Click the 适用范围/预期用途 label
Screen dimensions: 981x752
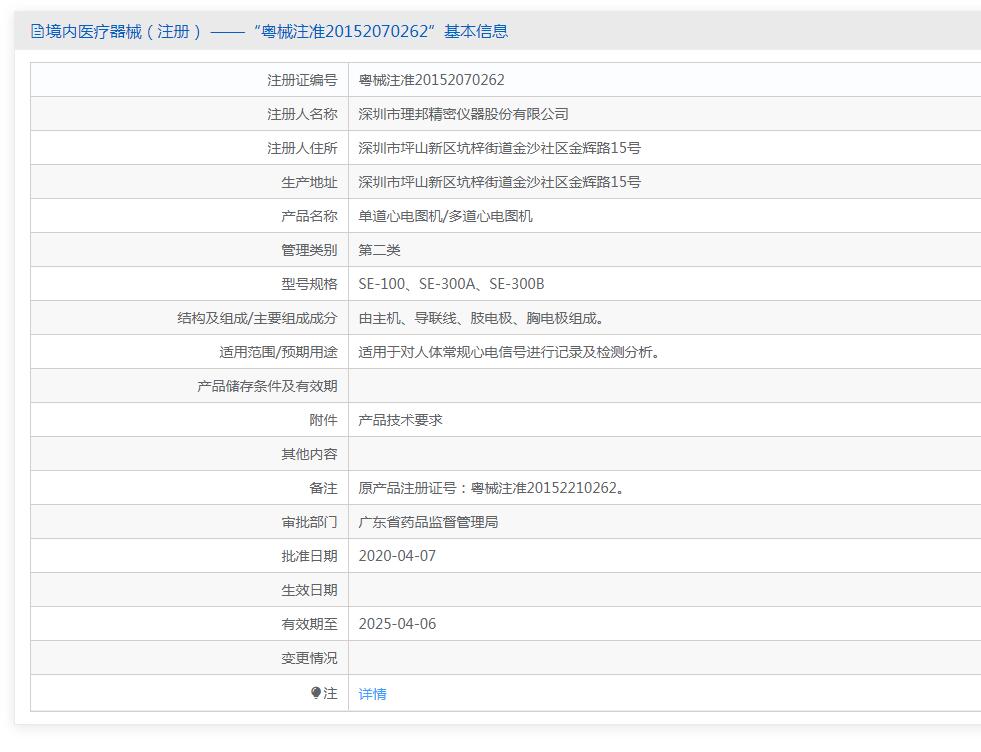278,352
